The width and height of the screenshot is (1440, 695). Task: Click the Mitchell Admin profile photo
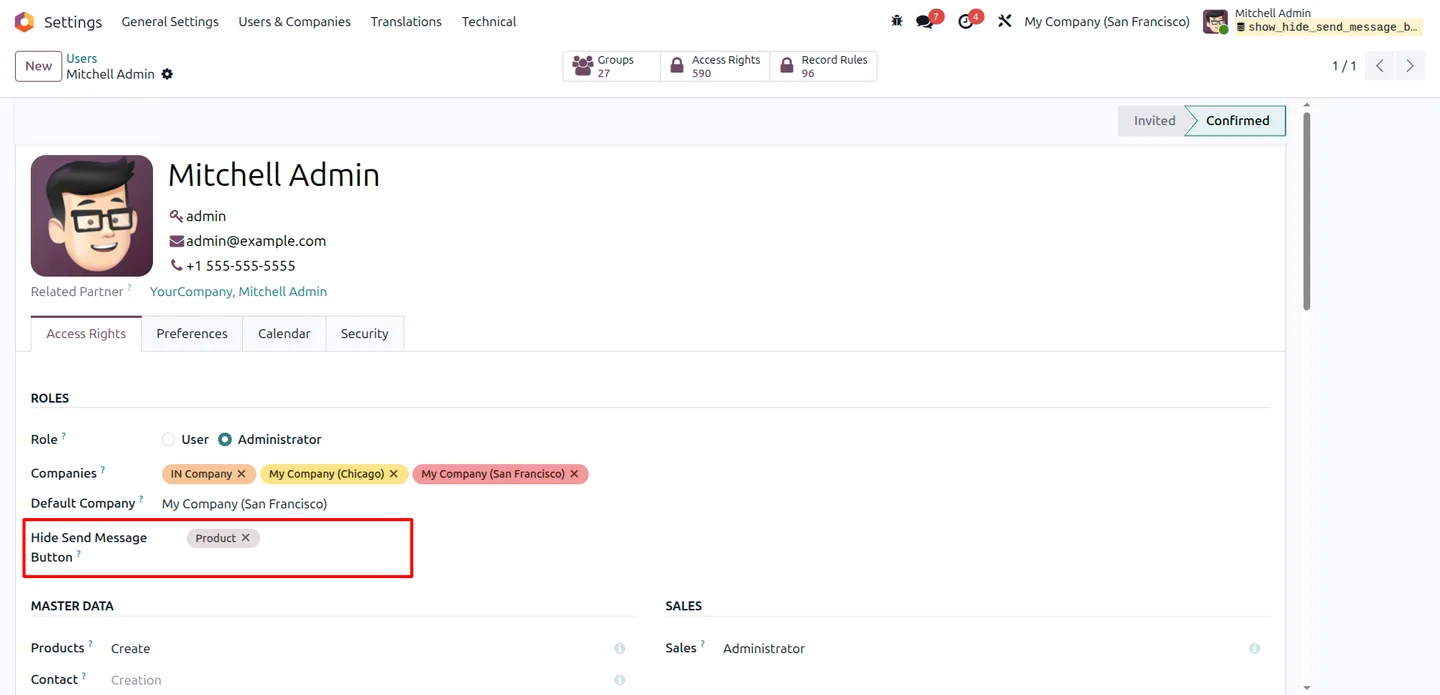[92, 216]
